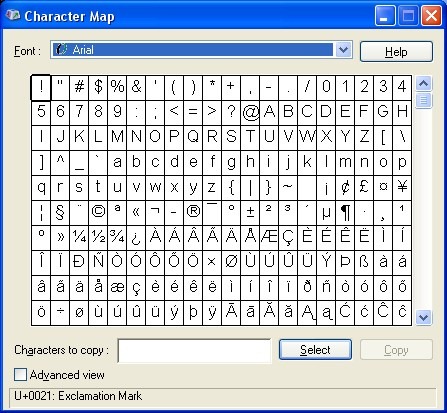Select the capital letter Q
Viewport: 447px width, 413px height.
click(193, 137)
